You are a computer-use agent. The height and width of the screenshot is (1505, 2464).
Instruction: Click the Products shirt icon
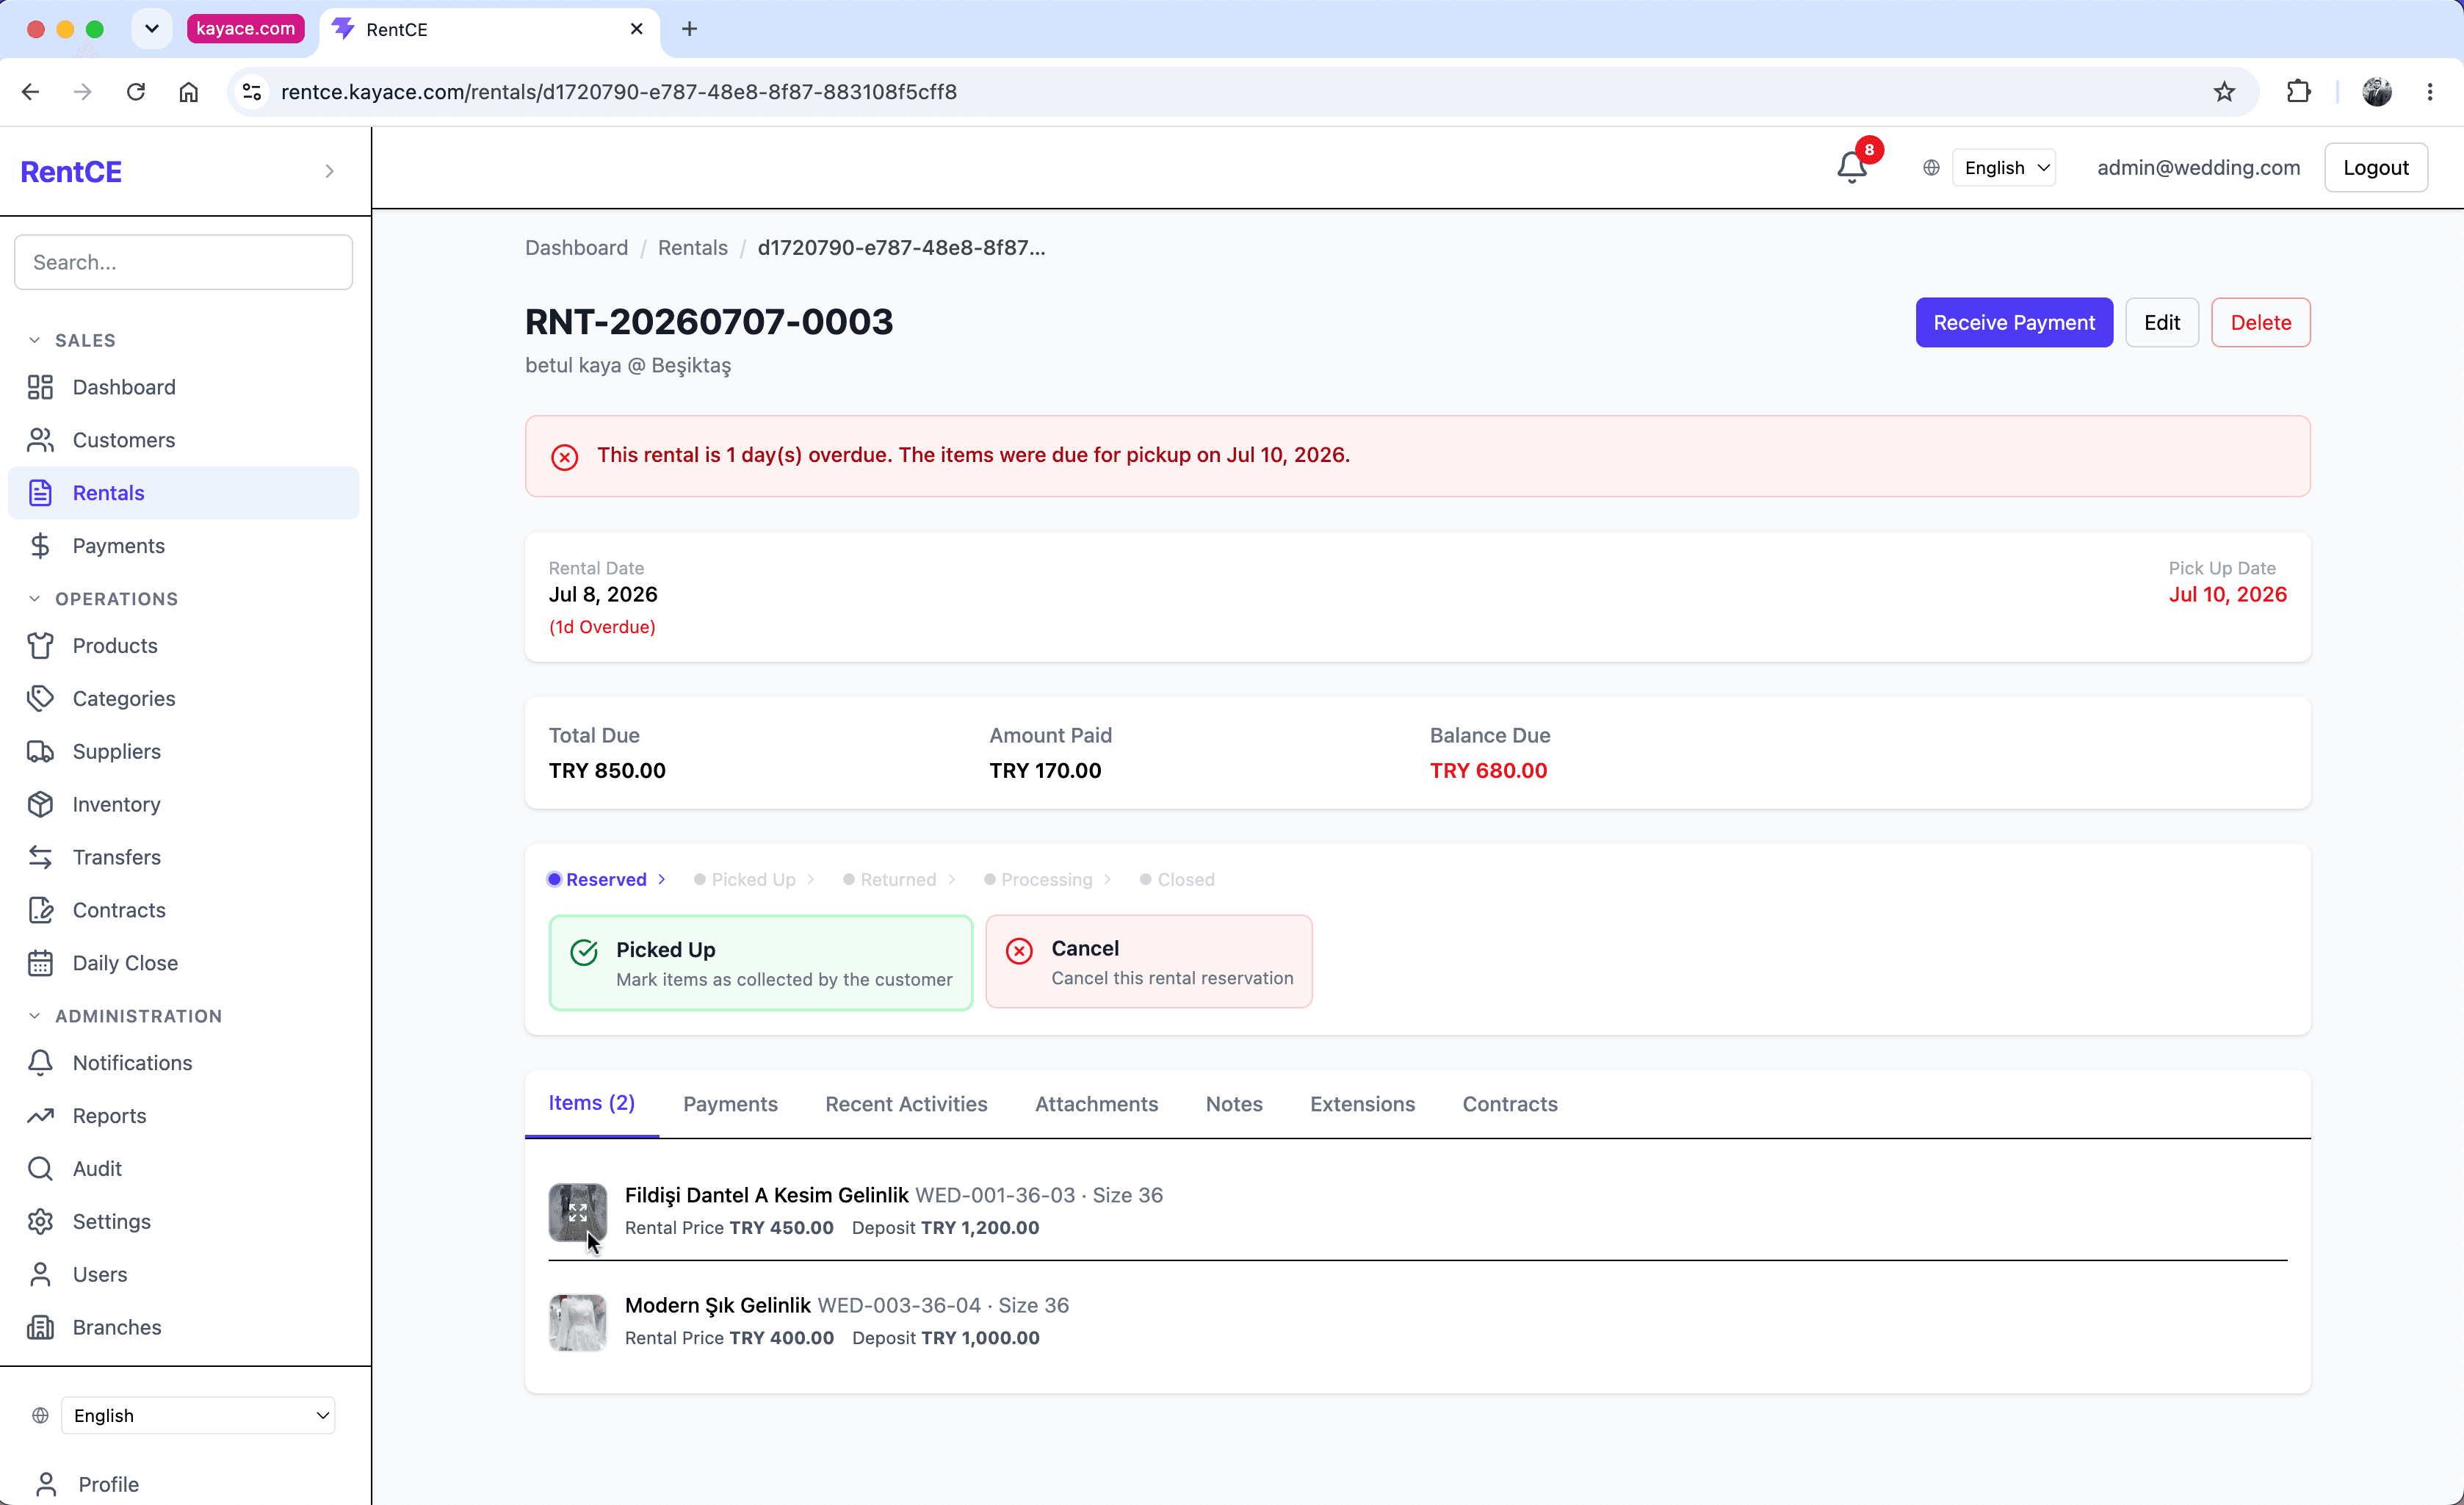pos(40,646)
